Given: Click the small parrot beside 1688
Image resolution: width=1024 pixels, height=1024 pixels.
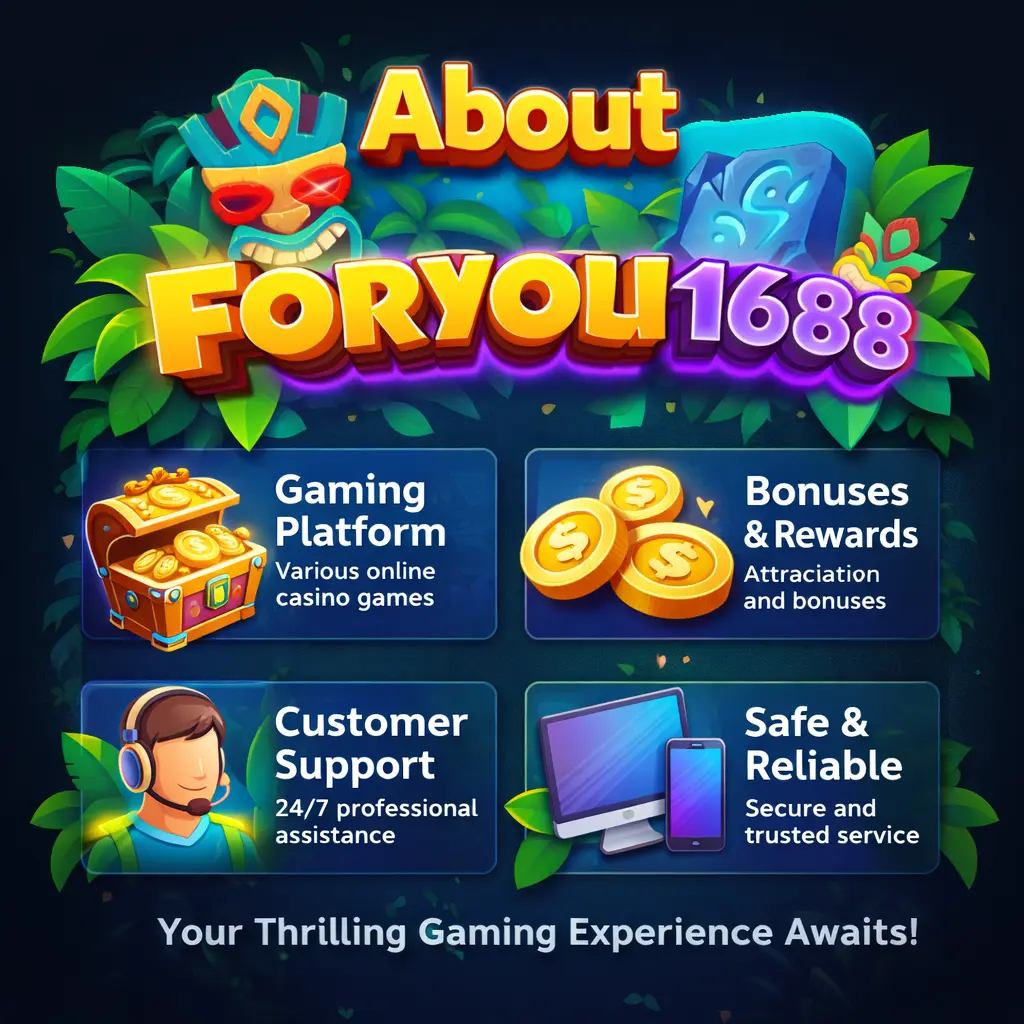Looking at the screenshot, I should click(876, 256).
